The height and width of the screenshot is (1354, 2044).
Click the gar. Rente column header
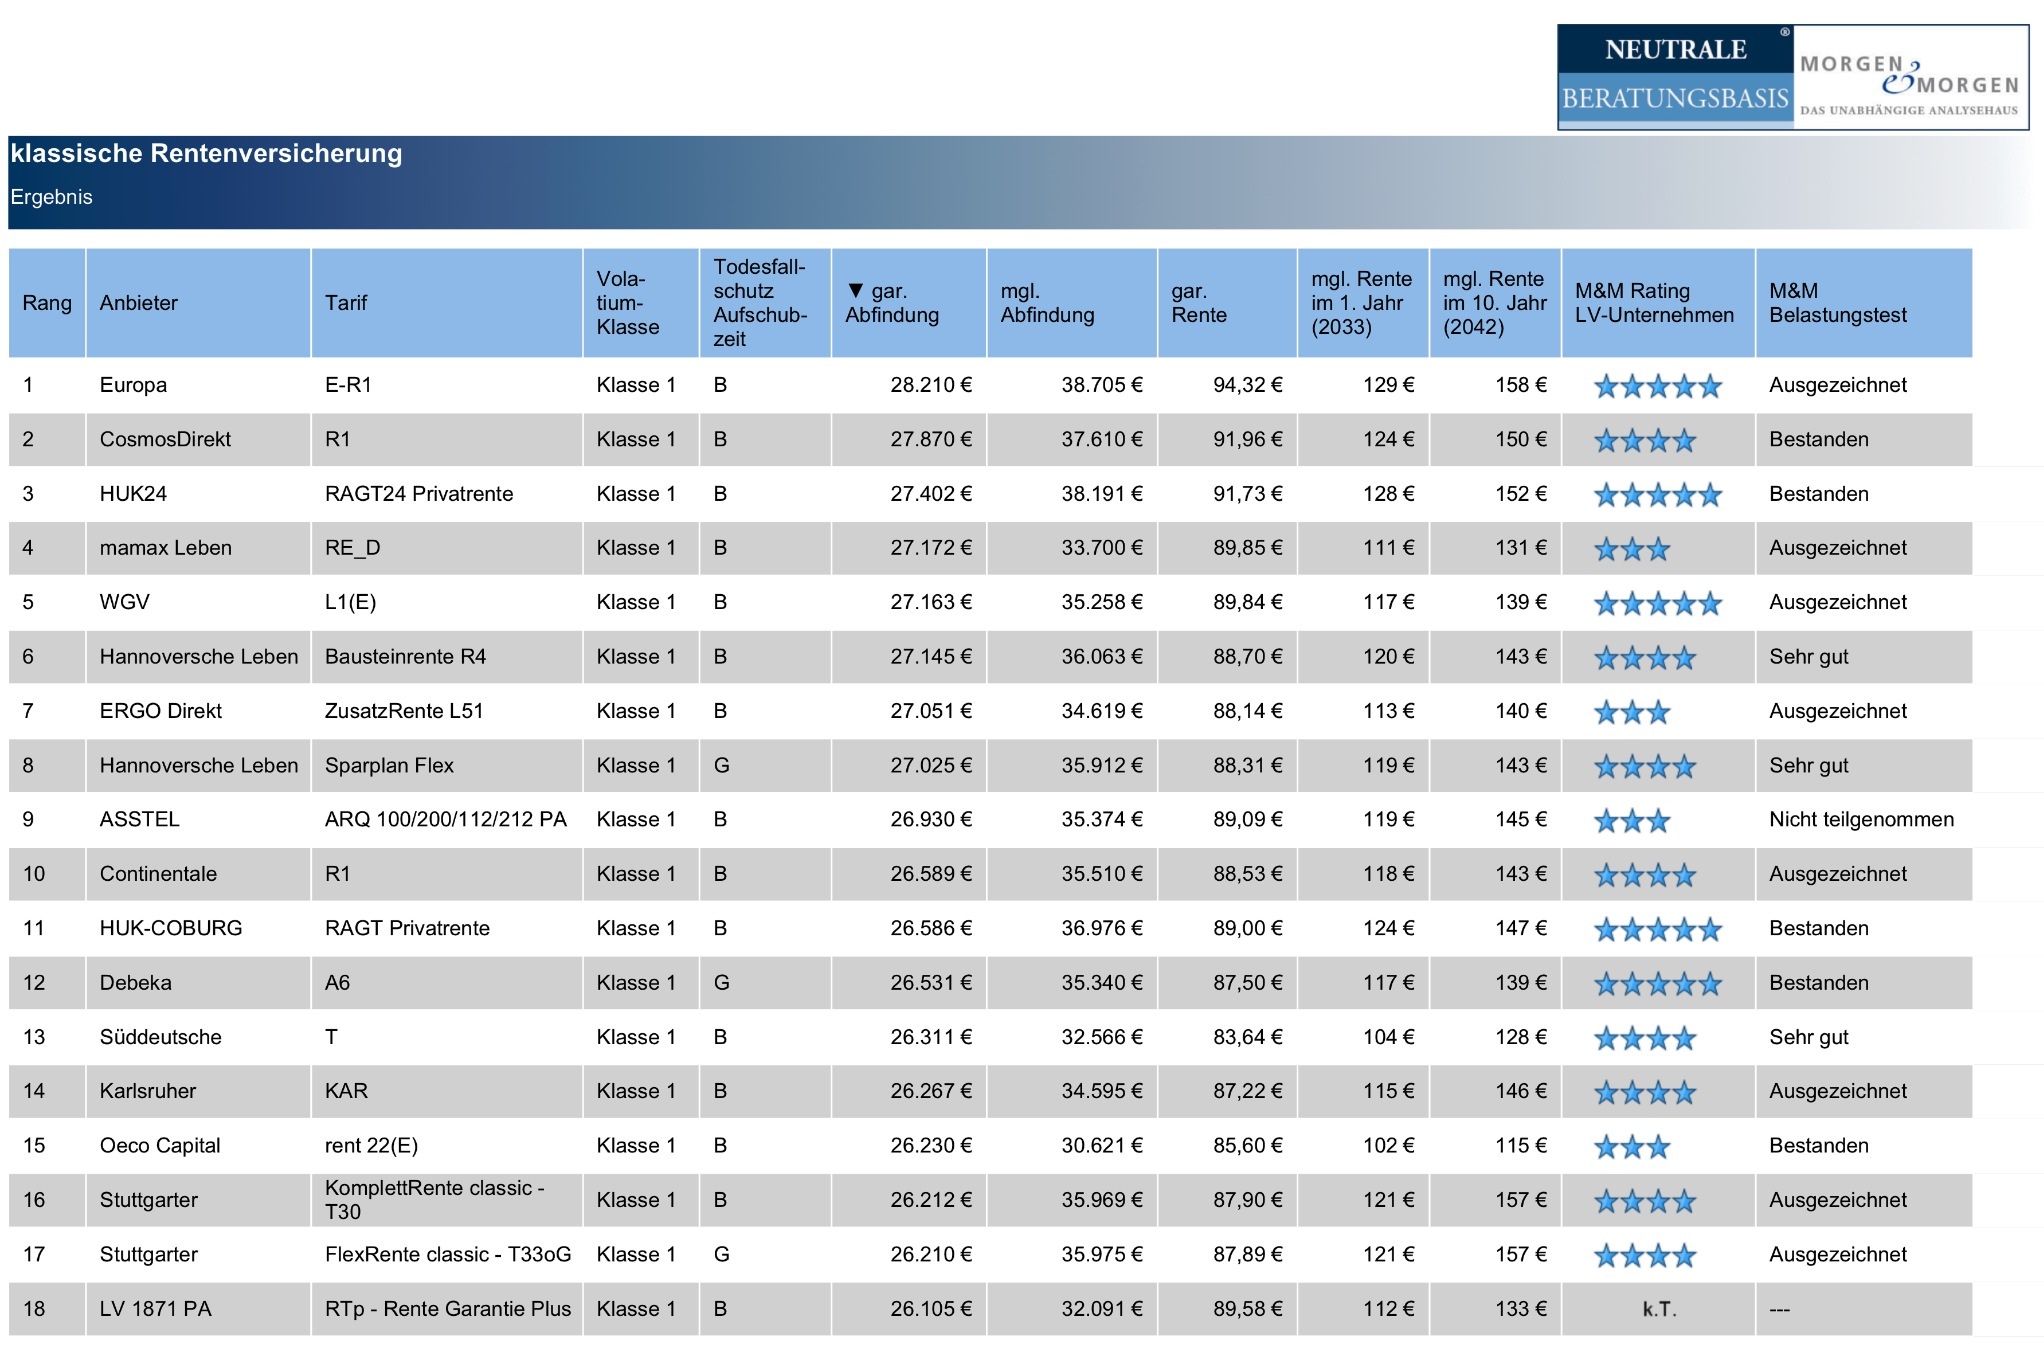click(x=1228, y=303)
